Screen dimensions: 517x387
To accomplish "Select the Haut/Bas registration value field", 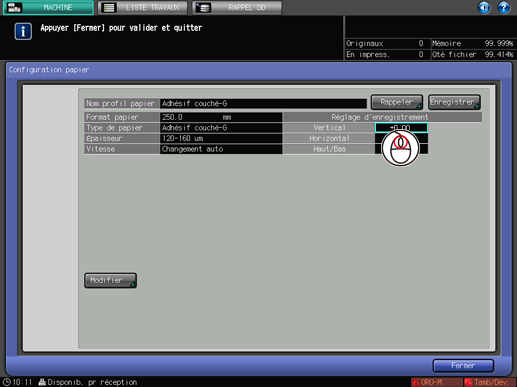I will pos(401,149).
